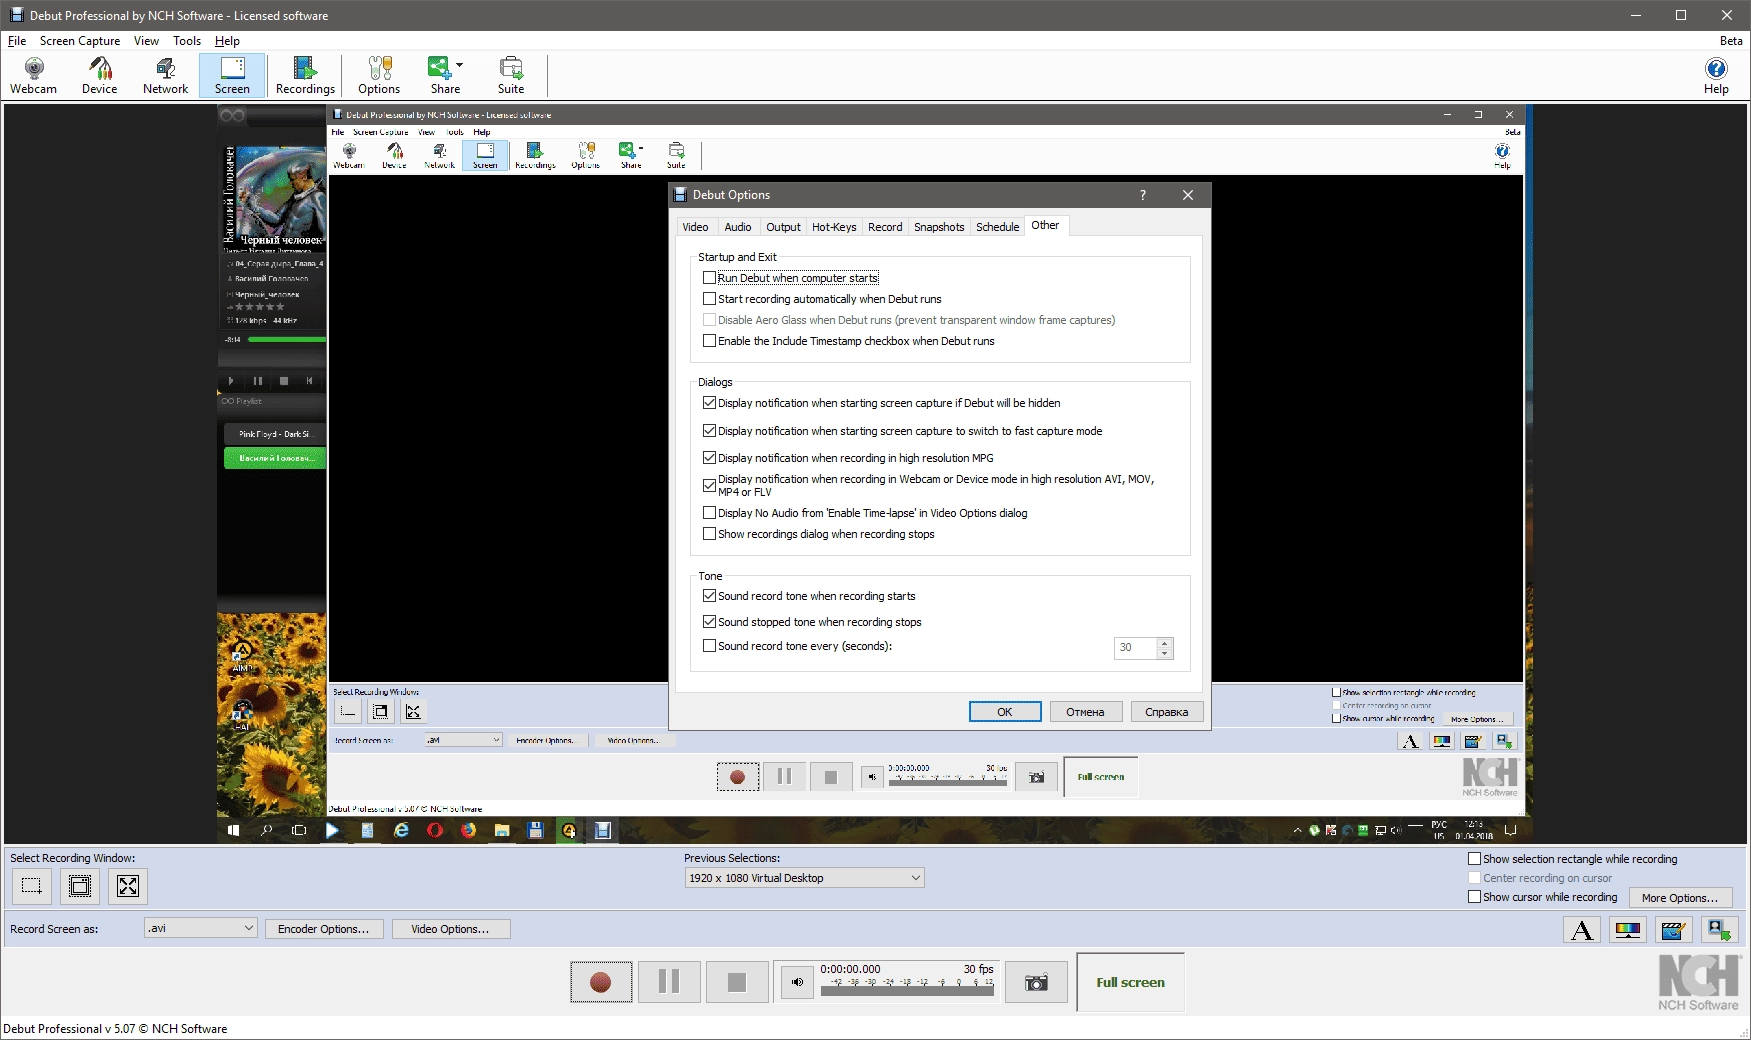Viewport: 1751px width, 1040px height.
Task: Enable Show recordings dialog when recording stops
Action: [x=709, y=534]
